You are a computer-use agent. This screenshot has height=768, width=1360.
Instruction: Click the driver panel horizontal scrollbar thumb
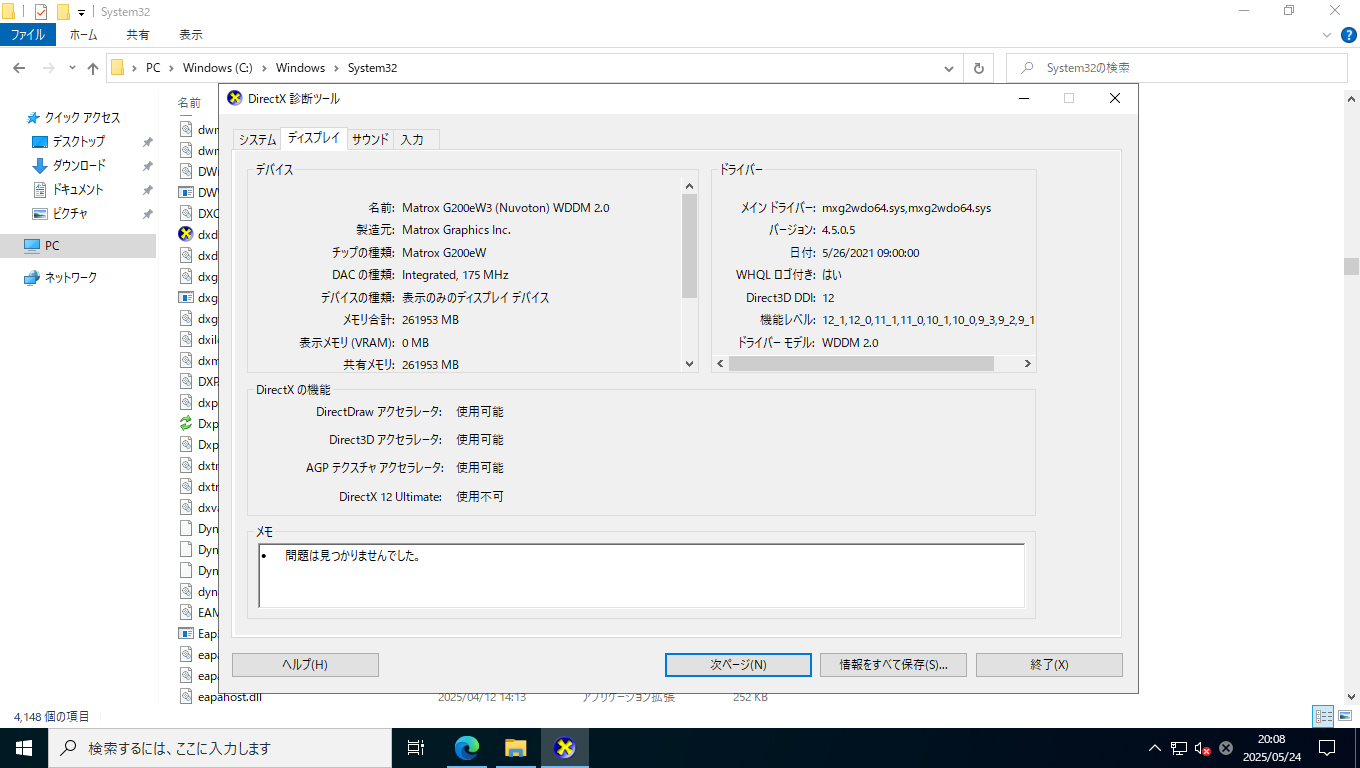click(x=861, y=364)
